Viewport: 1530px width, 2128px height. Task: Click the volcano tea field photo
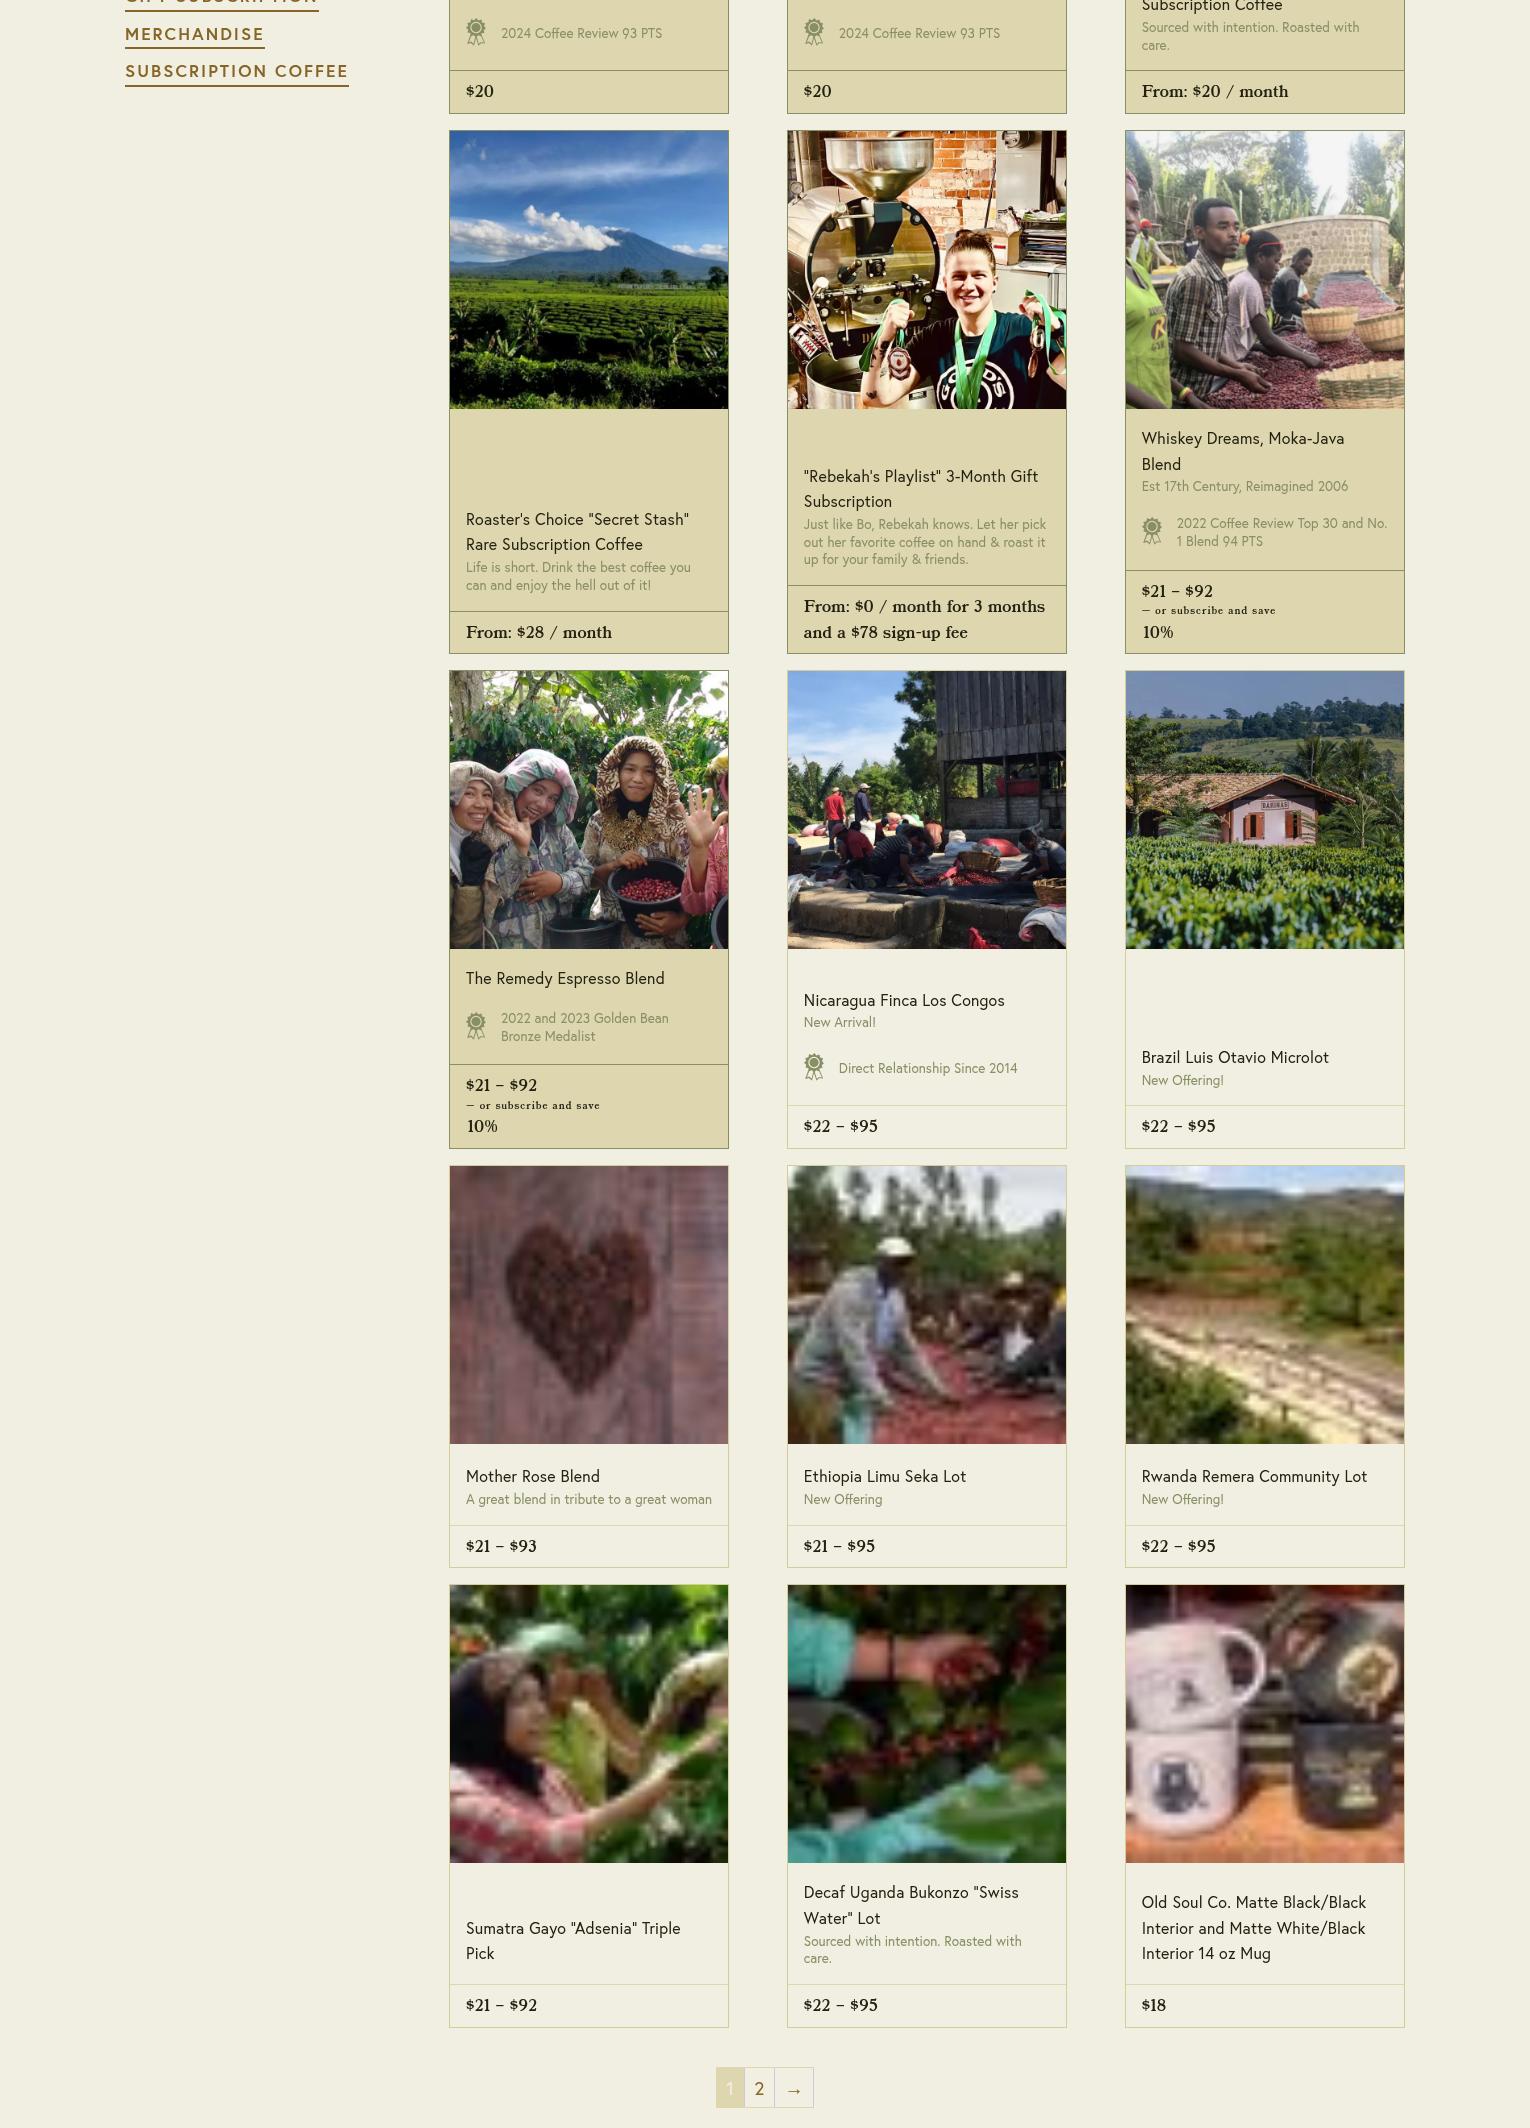tap(589, 270)
